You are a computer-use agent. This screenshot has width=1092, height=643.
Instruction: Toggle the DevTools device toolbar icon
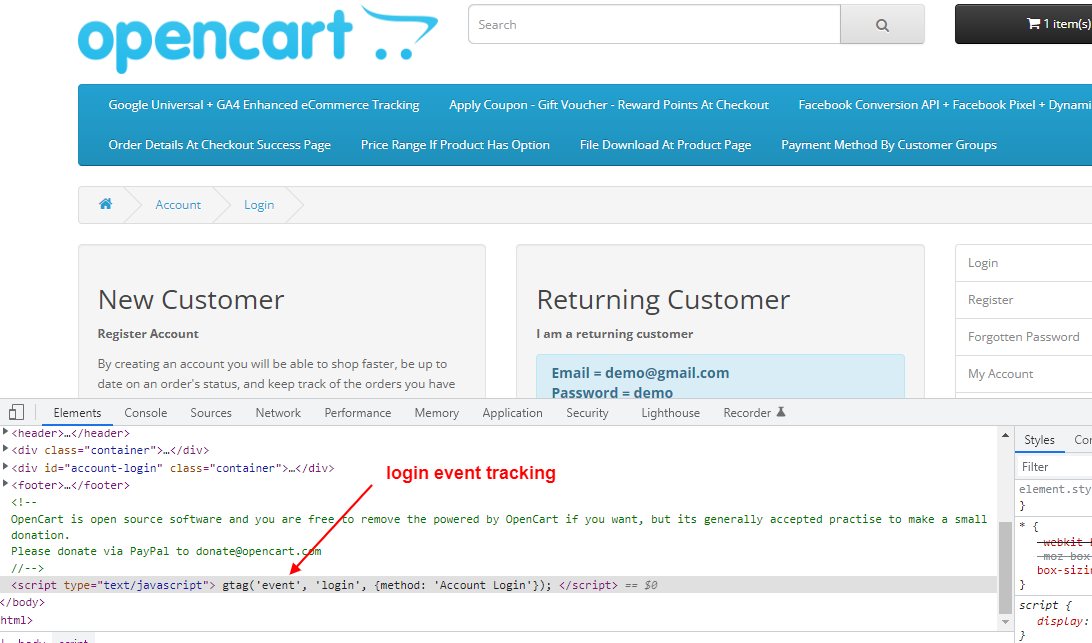click(x=17, y=412)
